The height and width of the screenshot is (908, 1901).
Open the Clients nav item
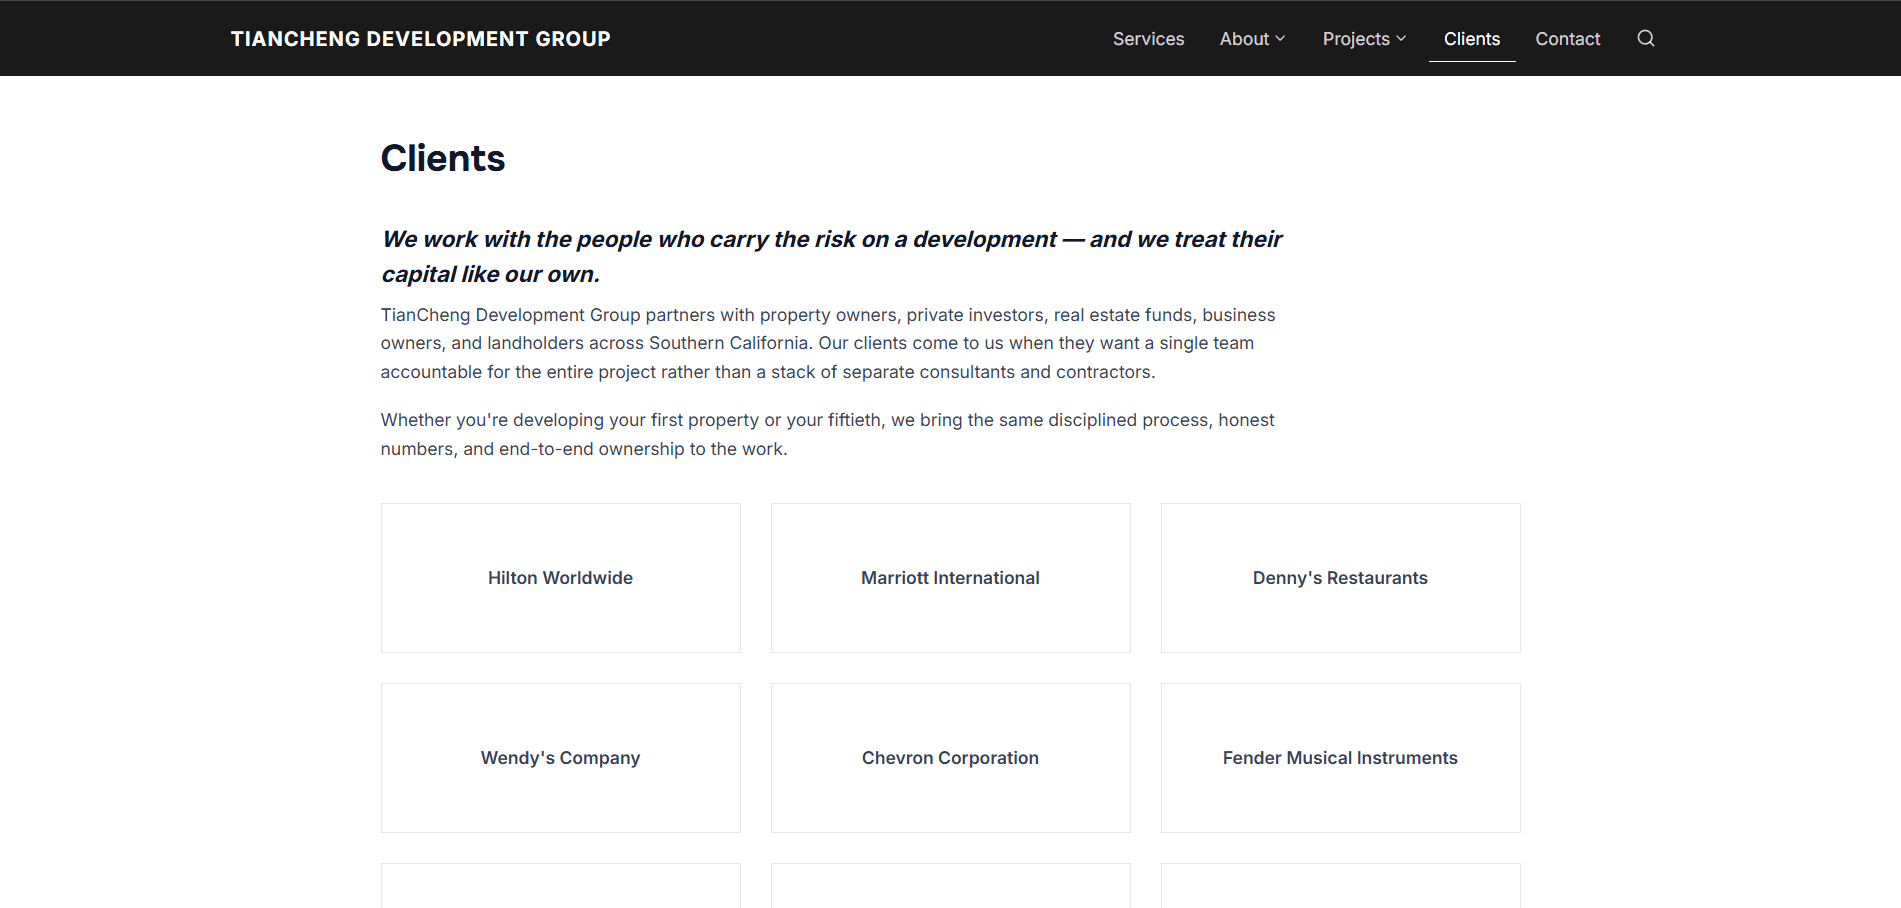(x=1472, y=38)
